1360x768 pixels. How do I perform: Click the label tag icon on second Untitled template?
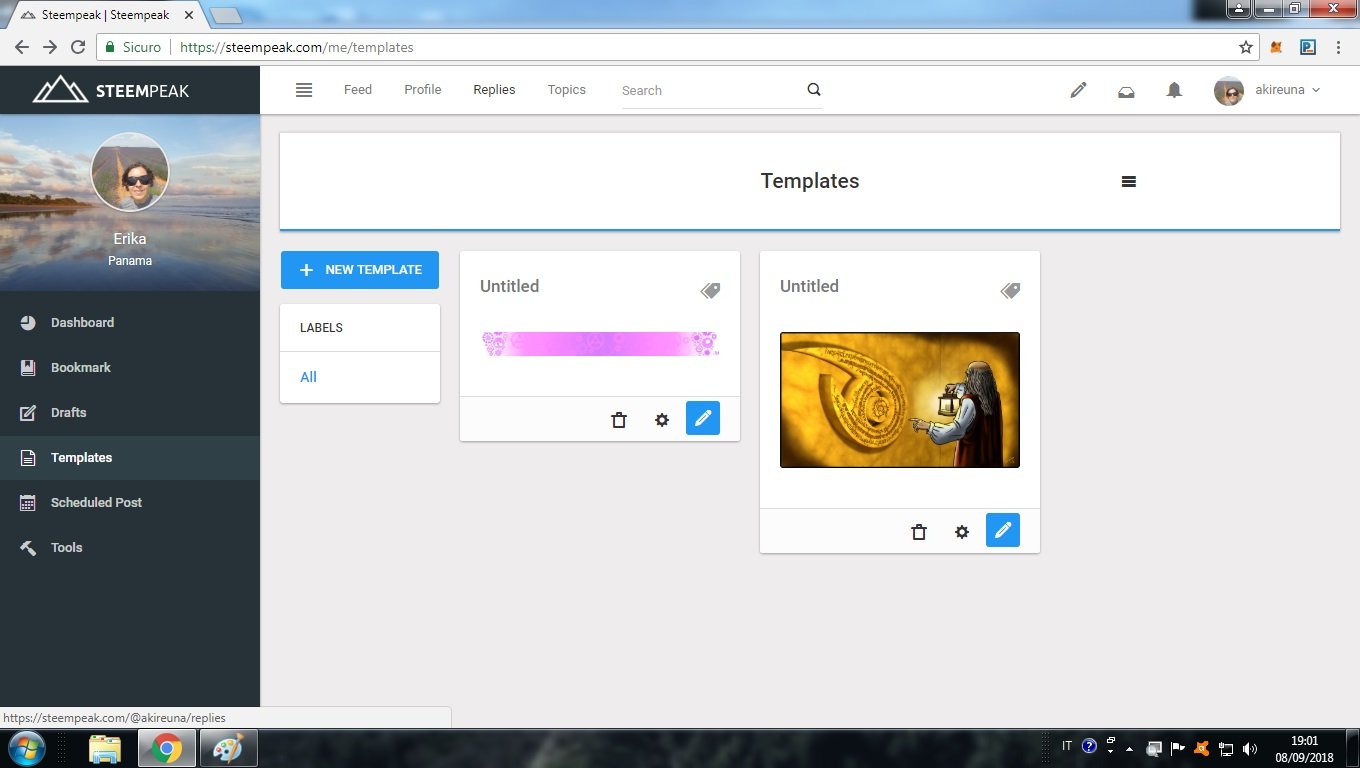tap(1010, 290)
